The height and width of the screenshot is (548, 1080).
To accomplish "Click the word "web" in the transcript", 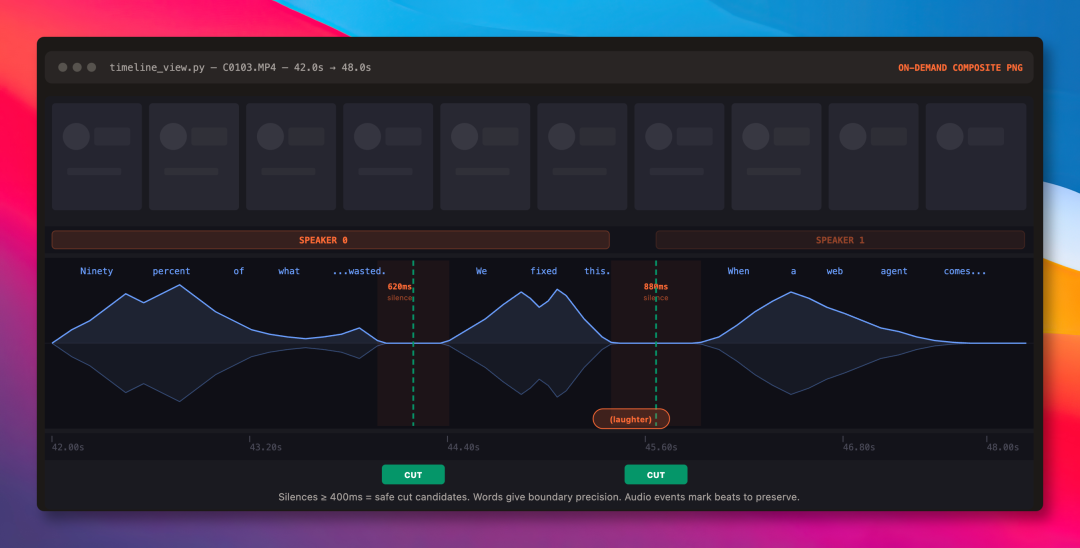I will (x=835, y=271).
